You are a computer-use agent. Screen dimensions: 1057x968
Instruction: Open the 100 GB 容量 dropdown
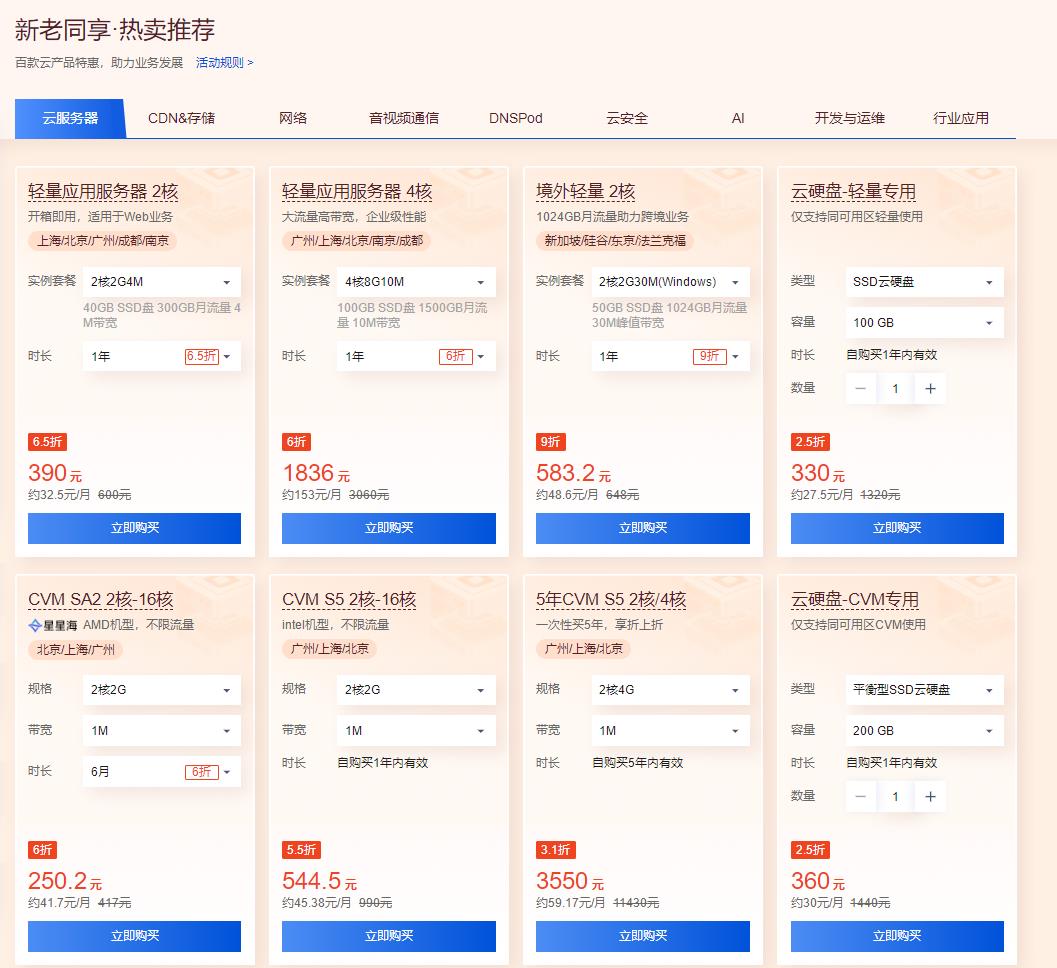click(924, 323)
